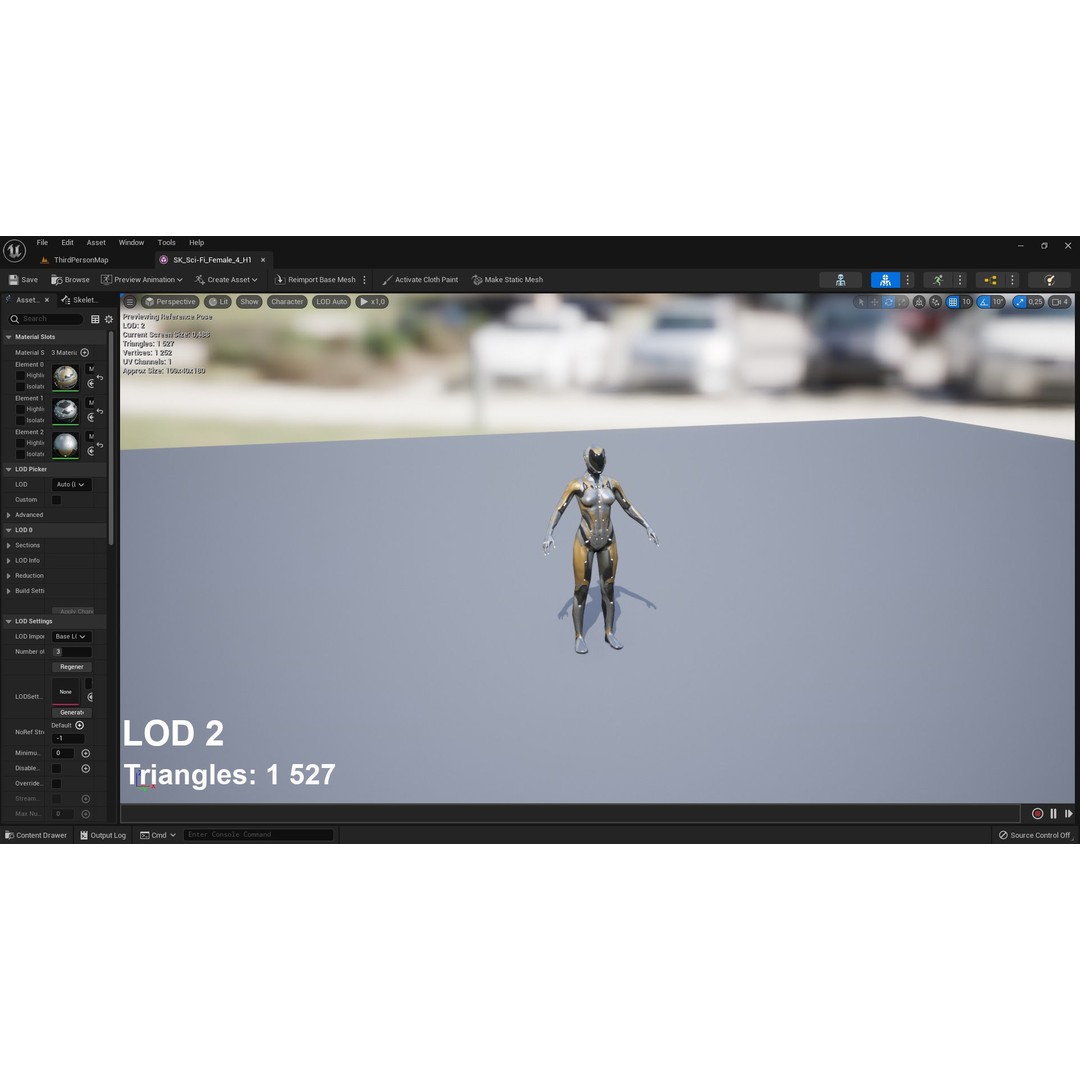Click the Regenerate LODs button
1080x1080 pixels.
72,667
